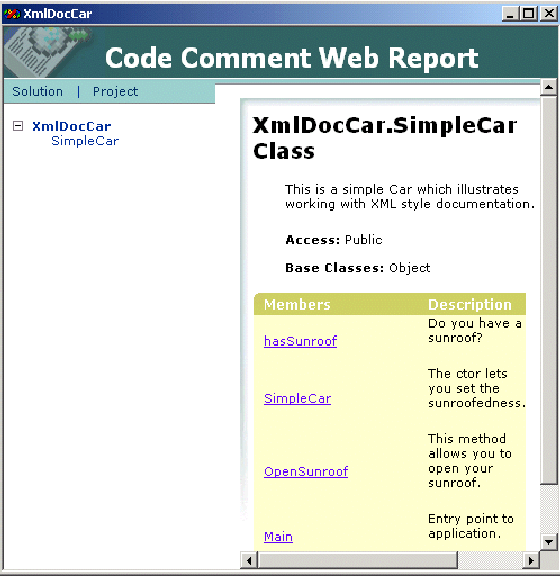Click the 'XmlDocCar.SimpleCar Class' heading
Viewport: 560px width, 576px height.
385,138
